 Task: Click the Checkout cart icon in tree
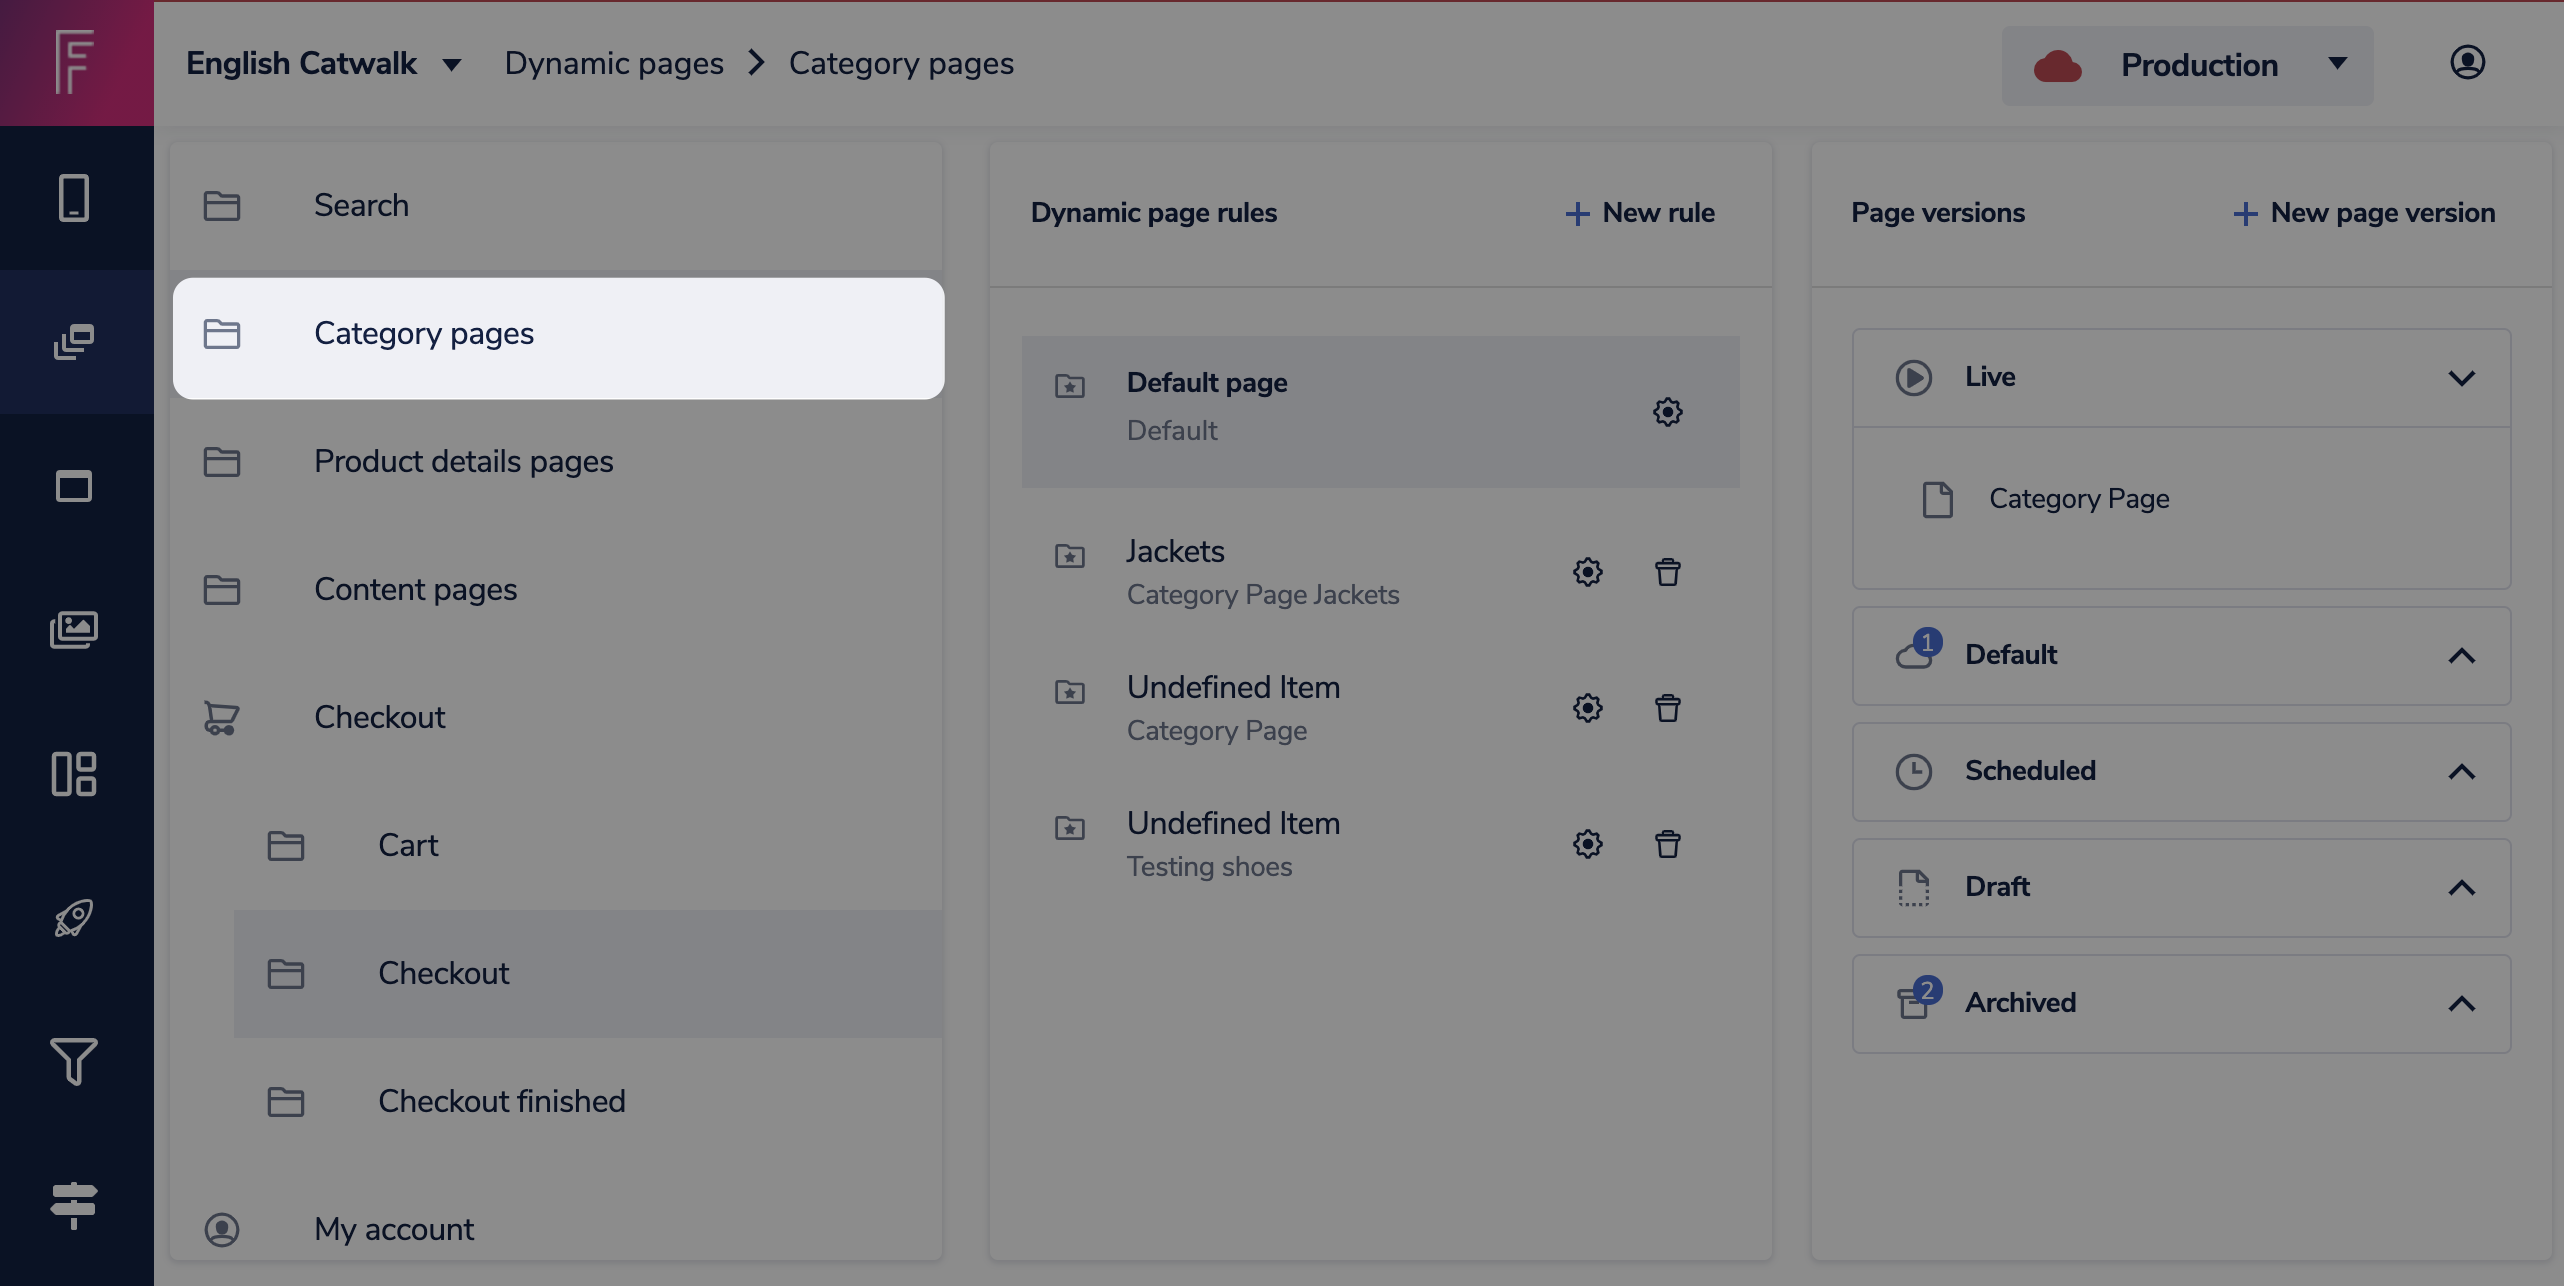point(222,718)
